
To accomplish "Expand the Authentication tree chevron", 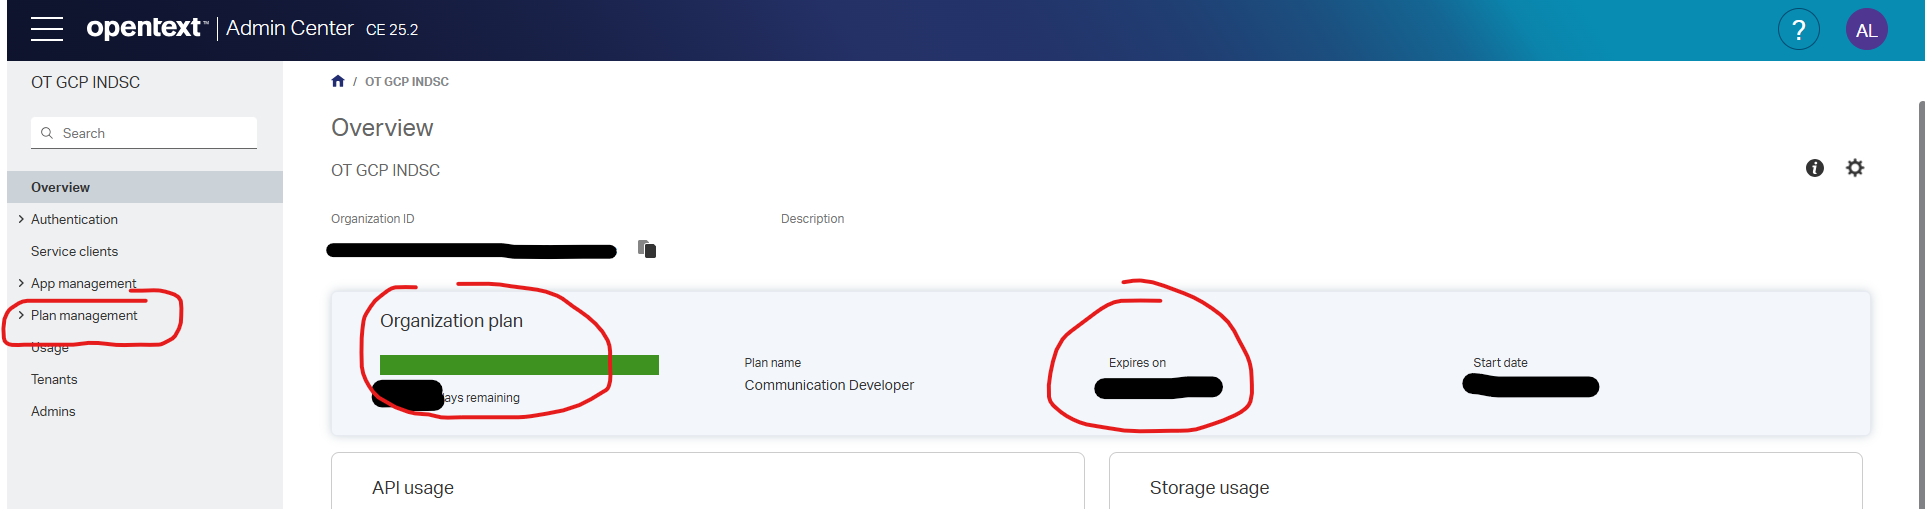I will coord(21,219).
